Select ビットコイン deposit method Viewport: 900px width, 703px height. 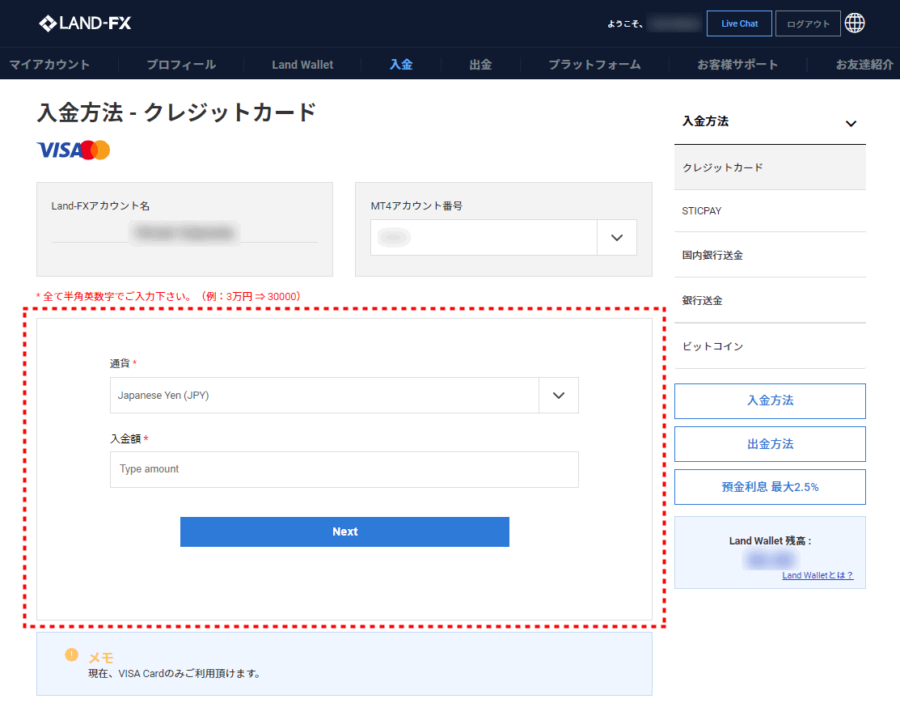pos(770,346)
